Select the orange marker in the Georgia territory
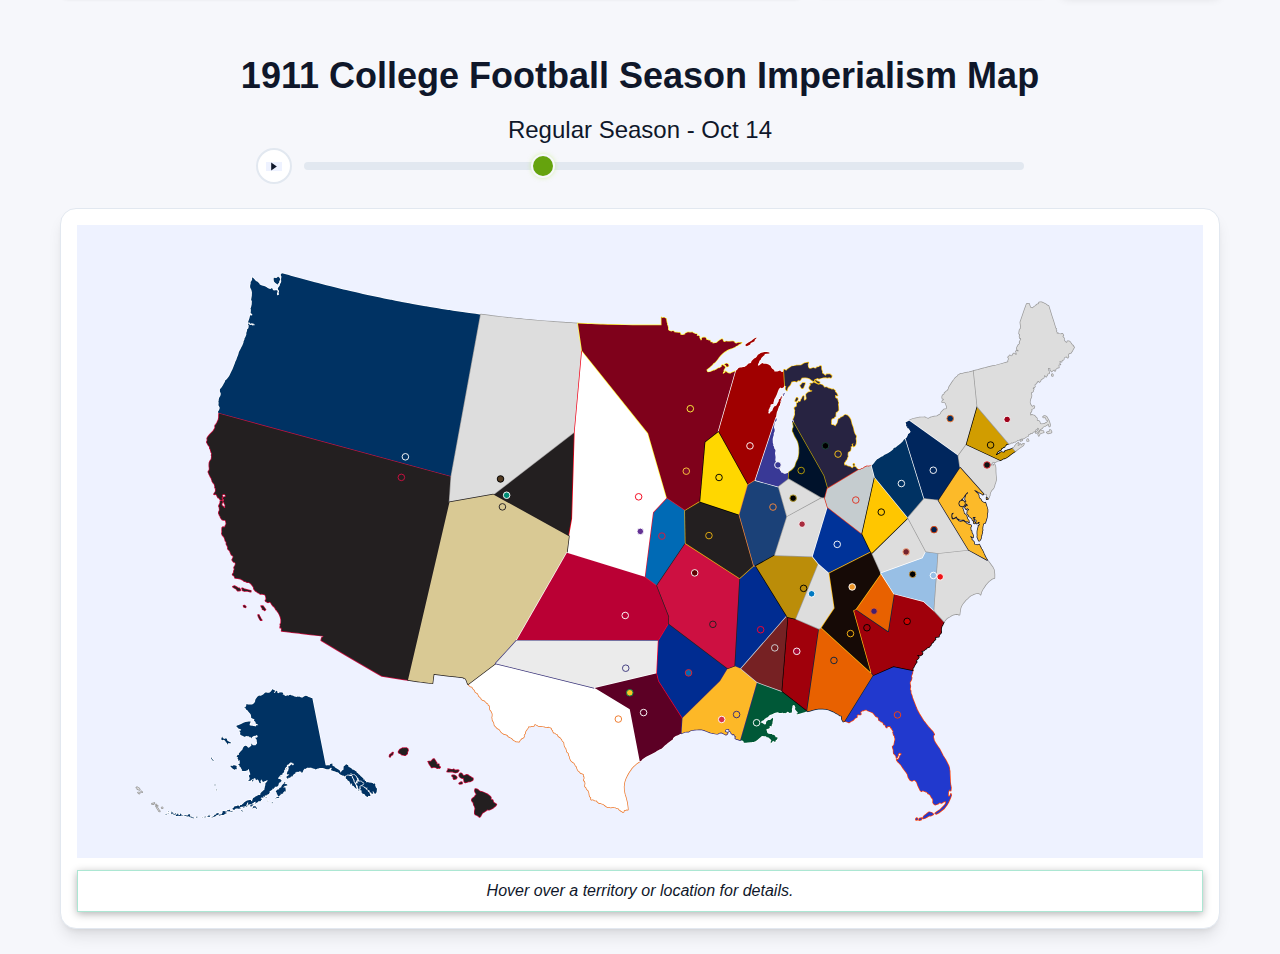 coord(834,660)
